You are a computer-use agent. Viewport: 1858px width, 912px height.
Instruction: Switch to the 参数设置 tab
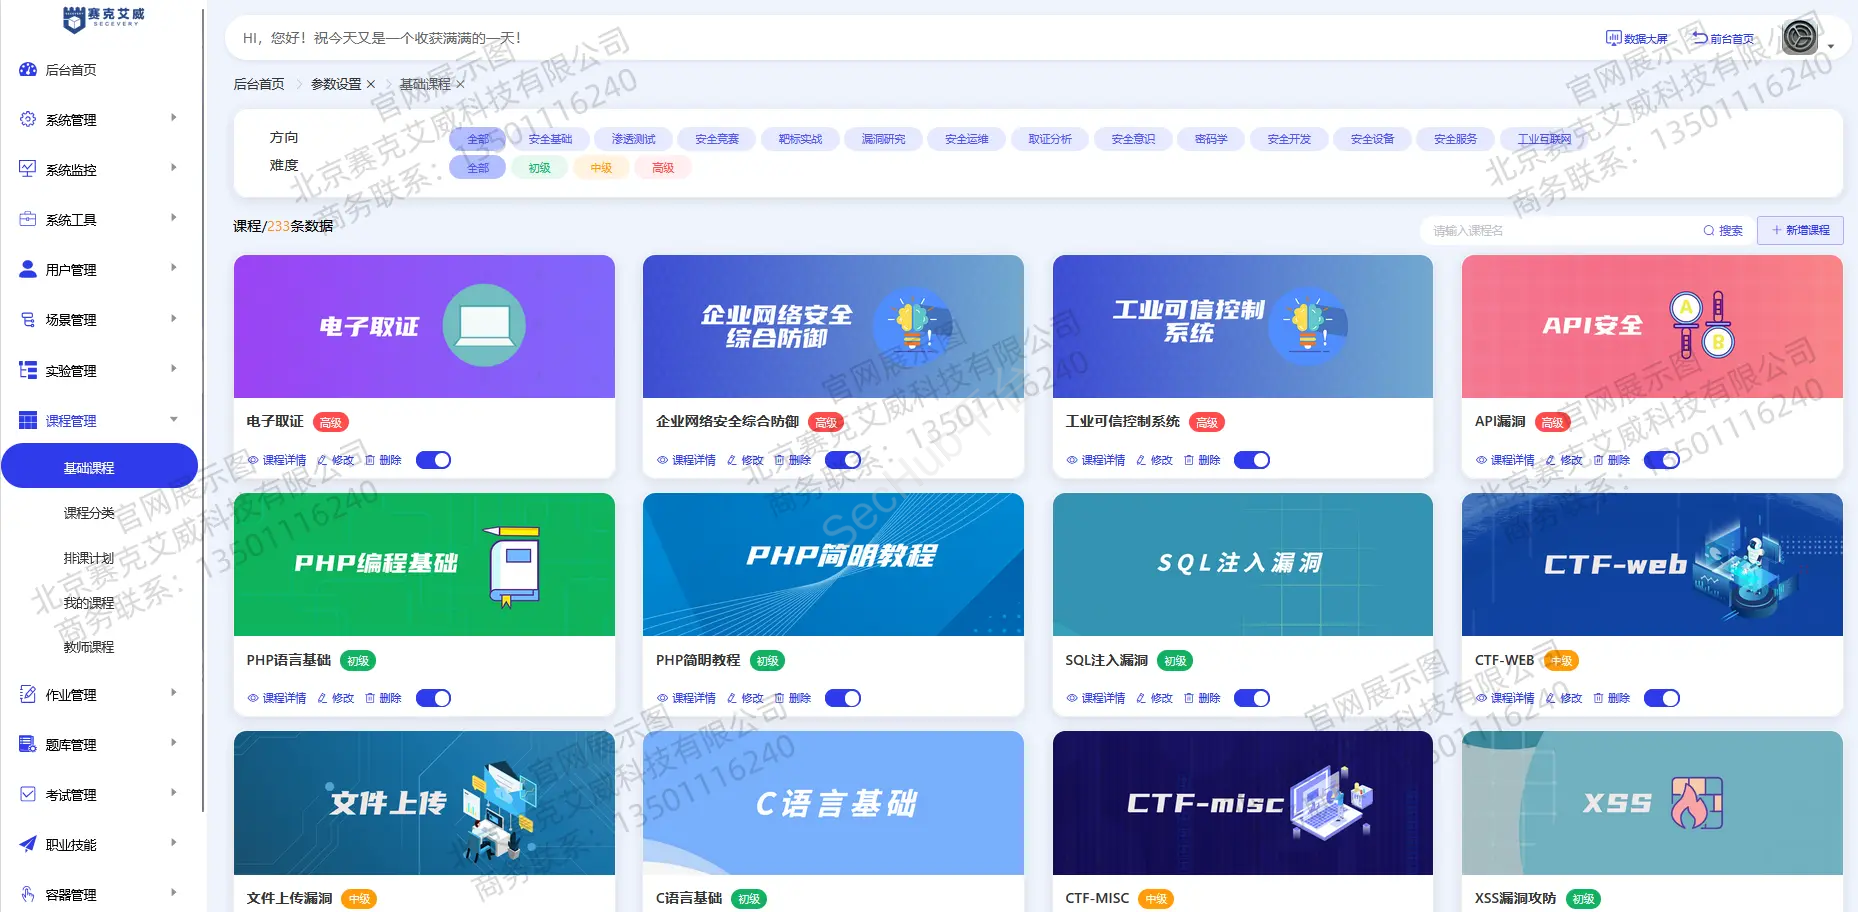tap(336, 84)
